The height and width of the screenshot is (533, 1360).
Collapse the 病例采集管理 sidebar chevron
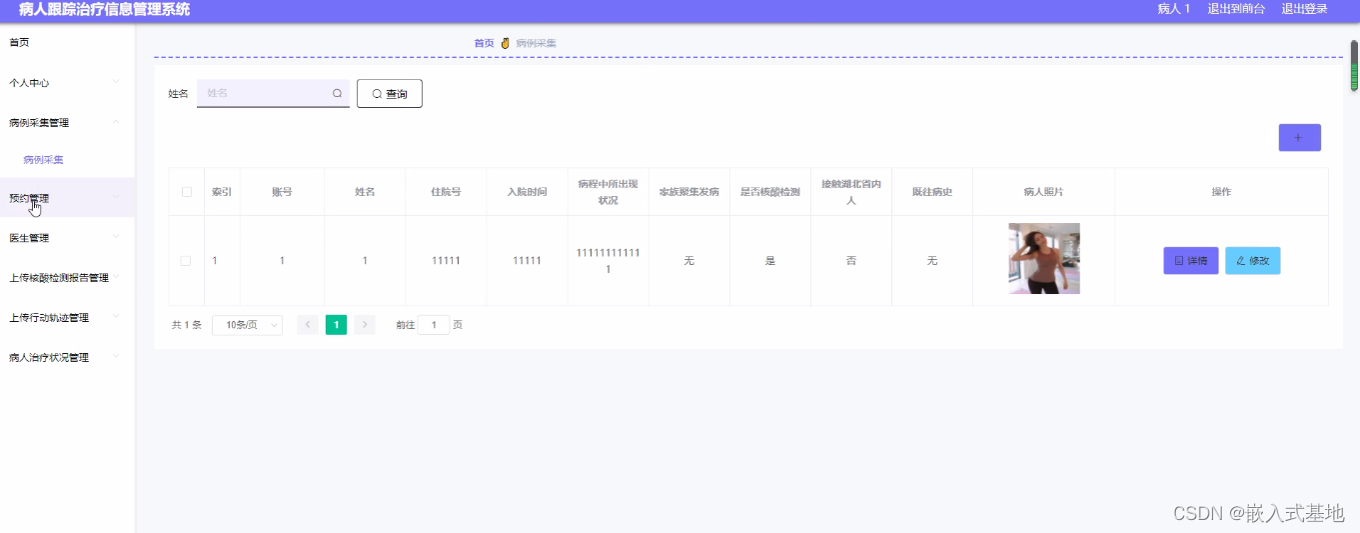[x=116, y=122]
